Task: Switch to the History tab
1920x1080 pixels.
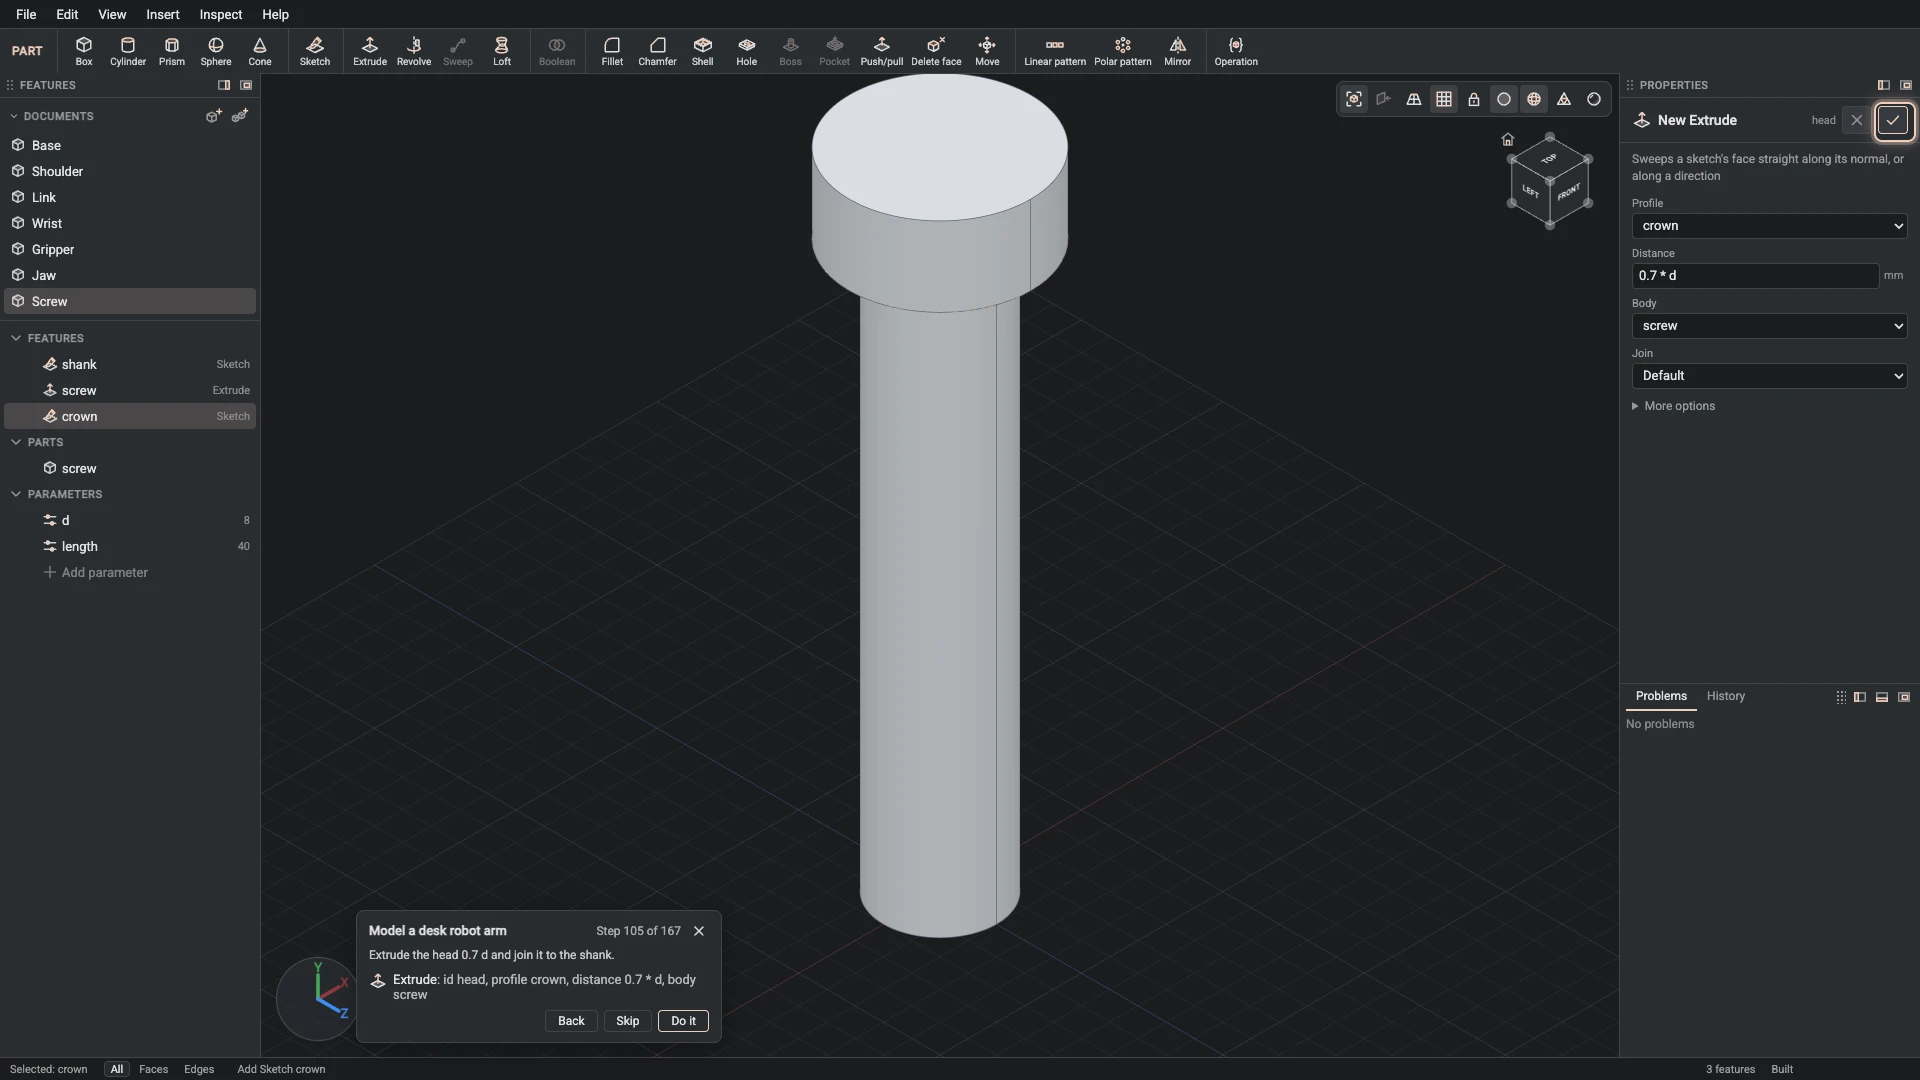Action: coord(1725,696)
